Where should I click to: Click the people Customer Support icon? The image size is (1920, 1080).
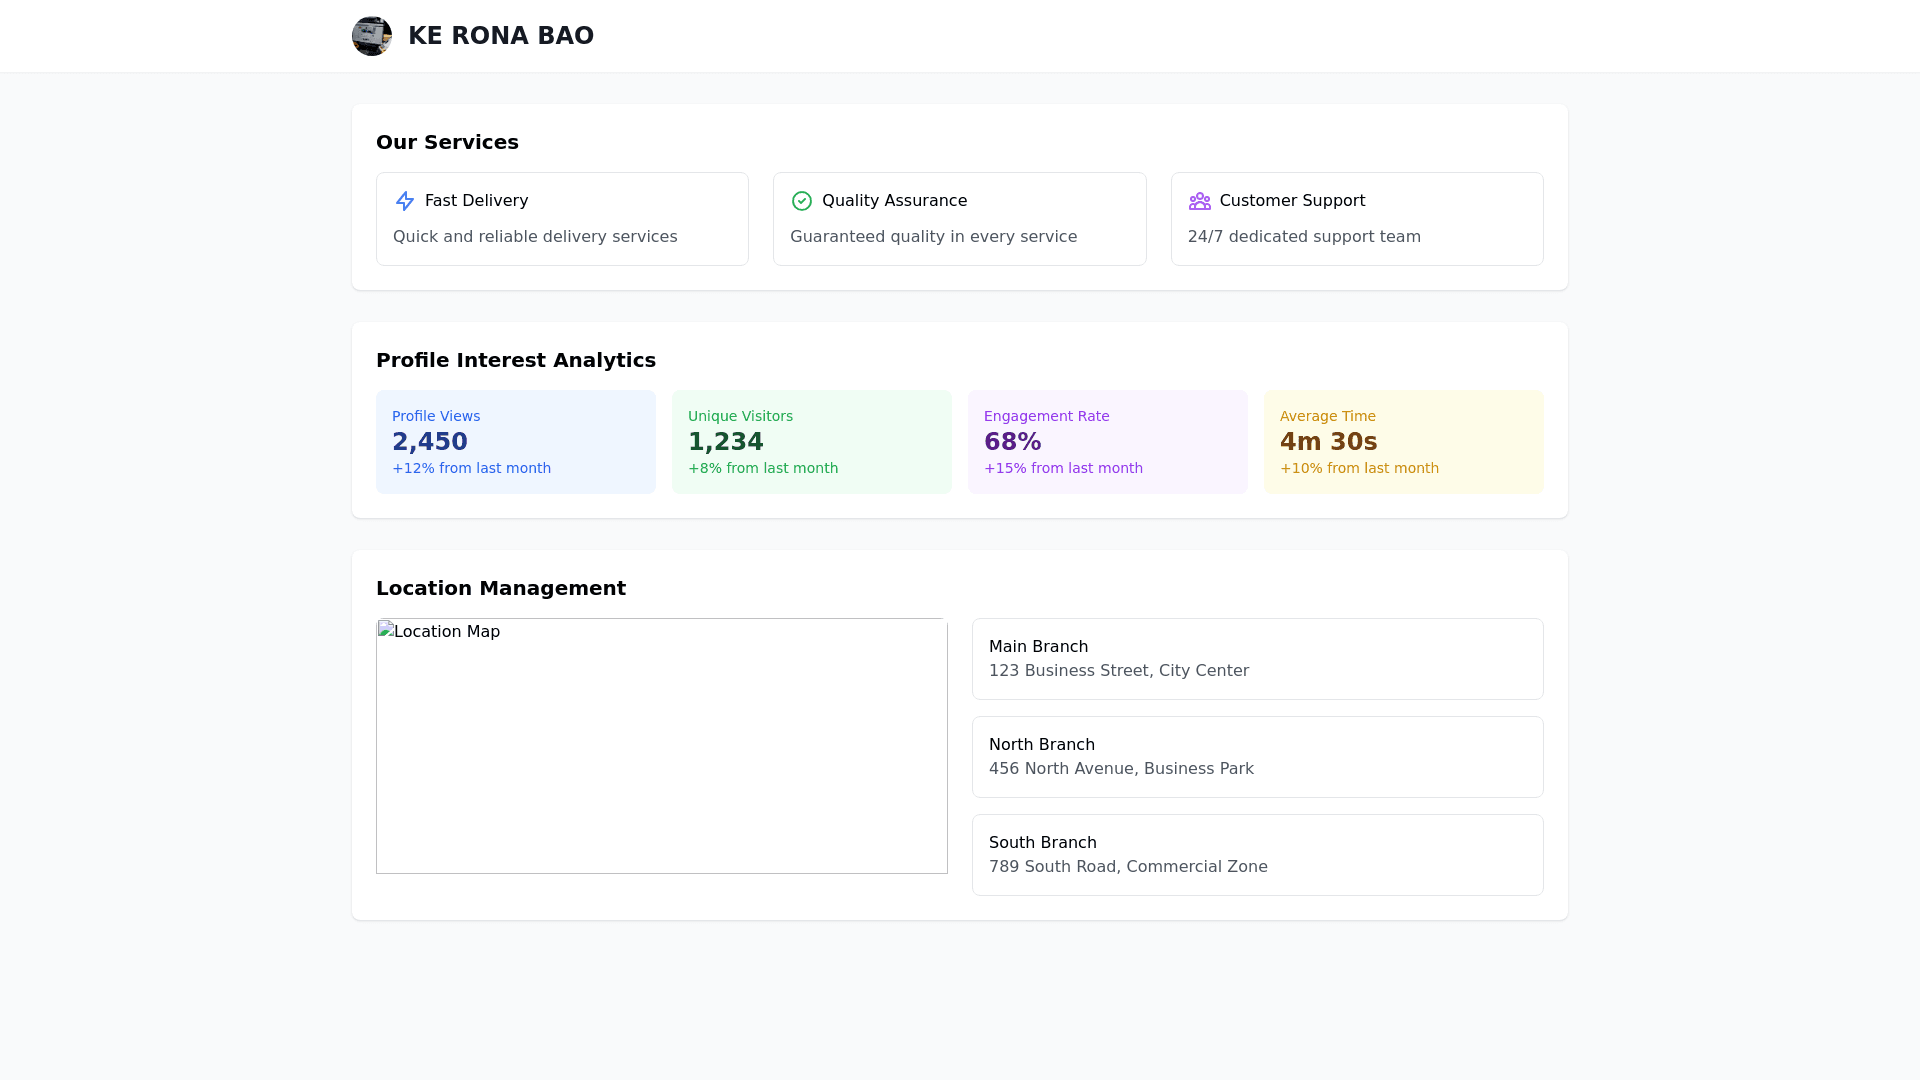click(x=1199, y=201)
